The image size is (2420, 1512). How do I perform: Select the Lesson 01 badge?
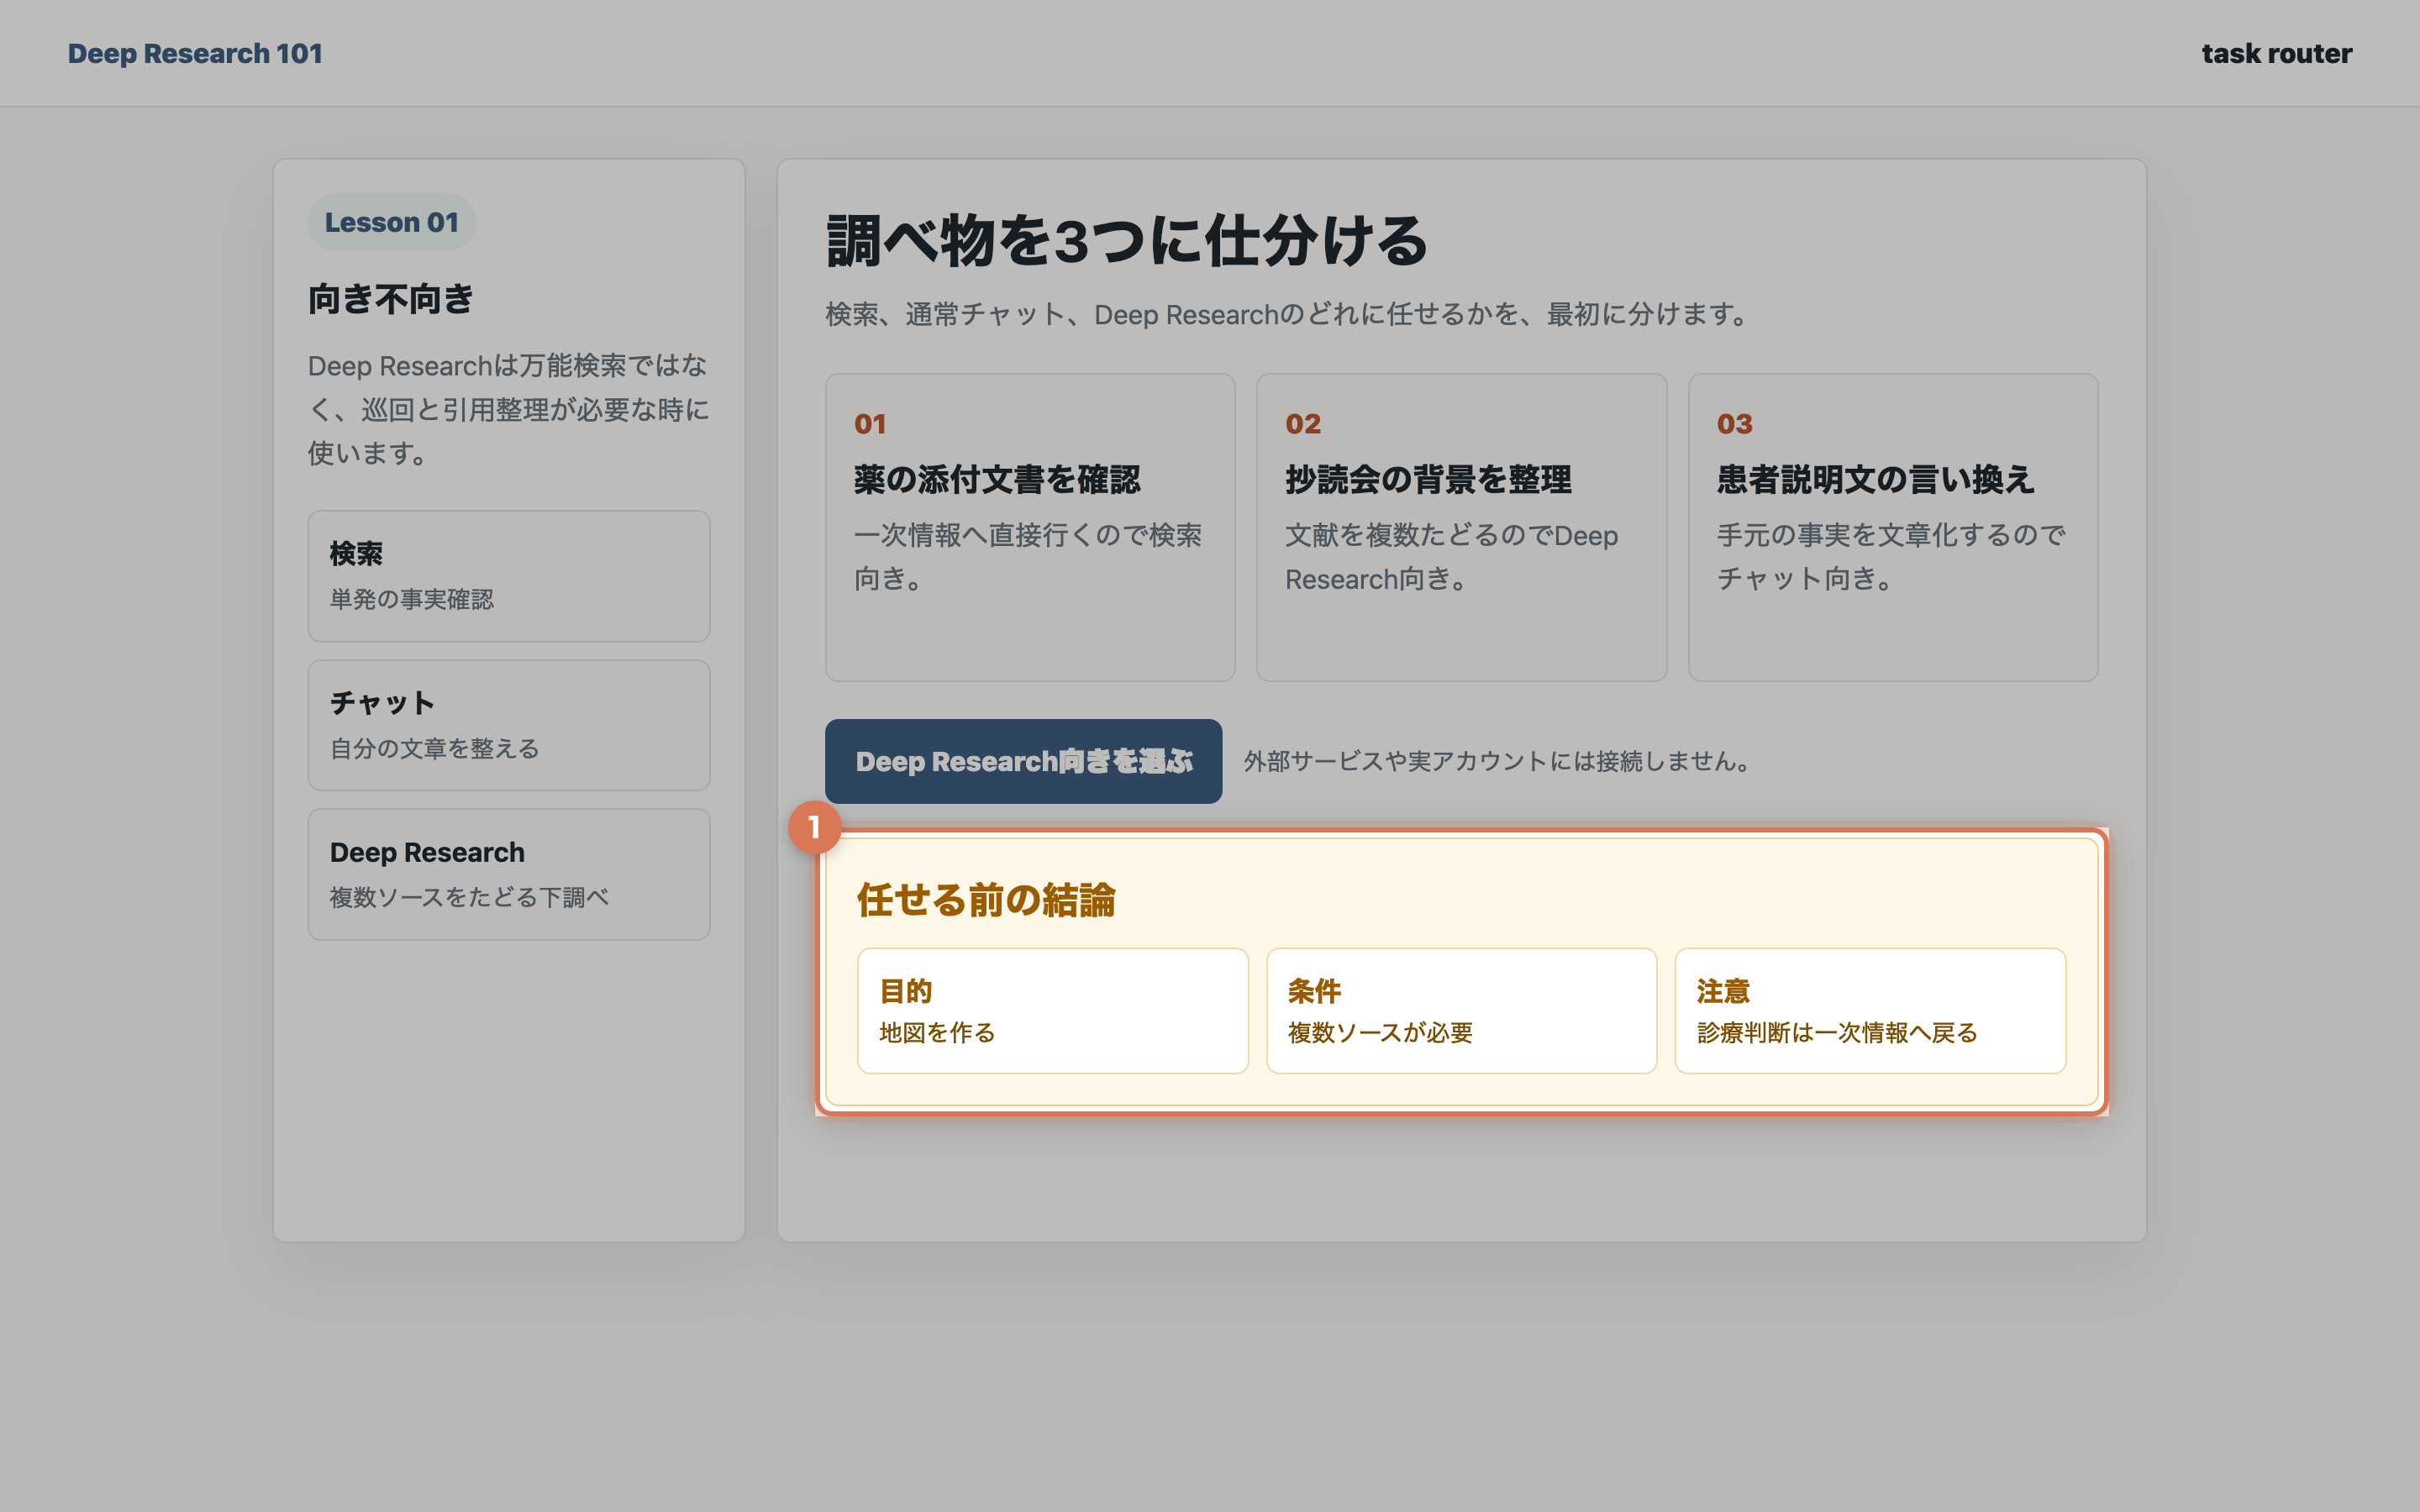click(391, 222)
